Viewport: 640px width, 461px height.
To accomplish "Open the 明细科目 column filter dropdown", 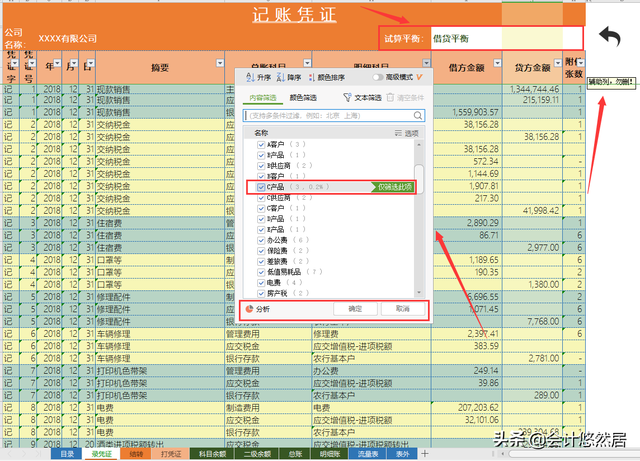I will (x=426, y=63).
